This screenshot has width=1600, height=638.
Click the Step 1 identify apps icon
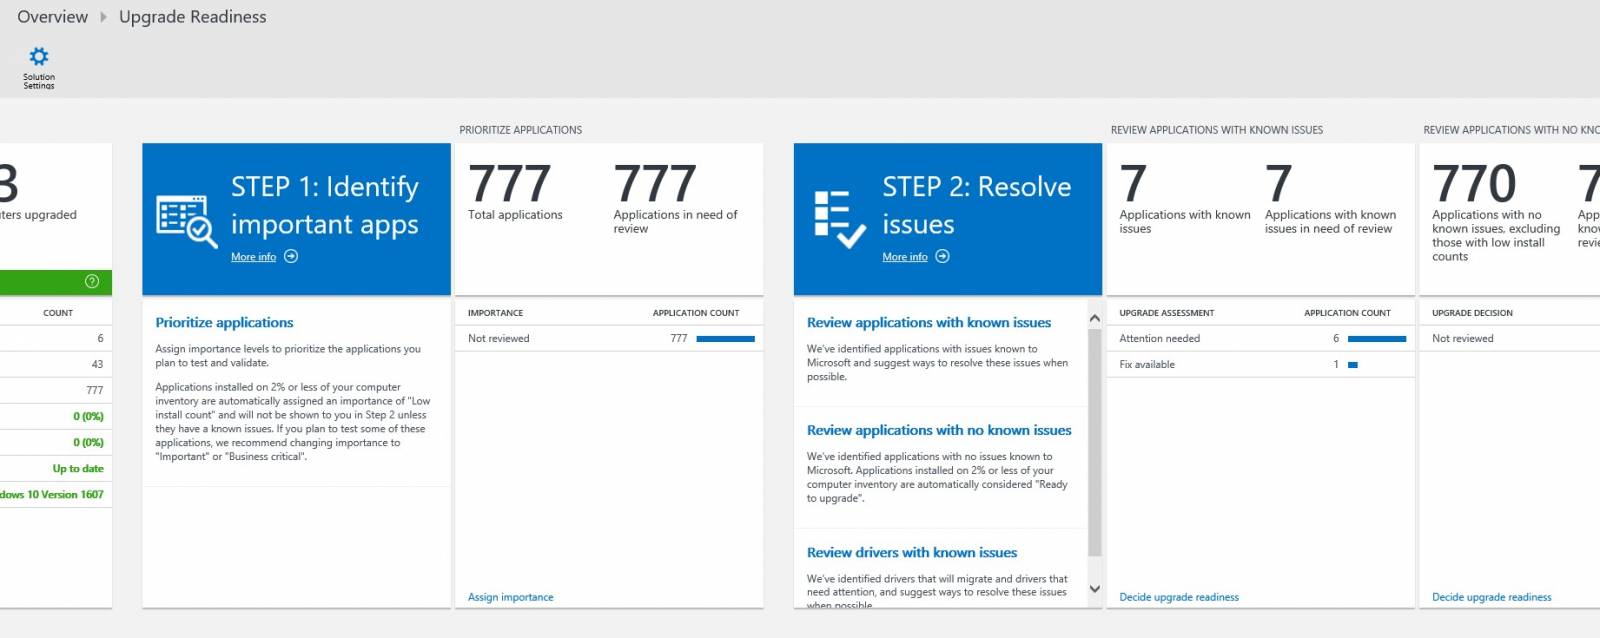[186, 221]
